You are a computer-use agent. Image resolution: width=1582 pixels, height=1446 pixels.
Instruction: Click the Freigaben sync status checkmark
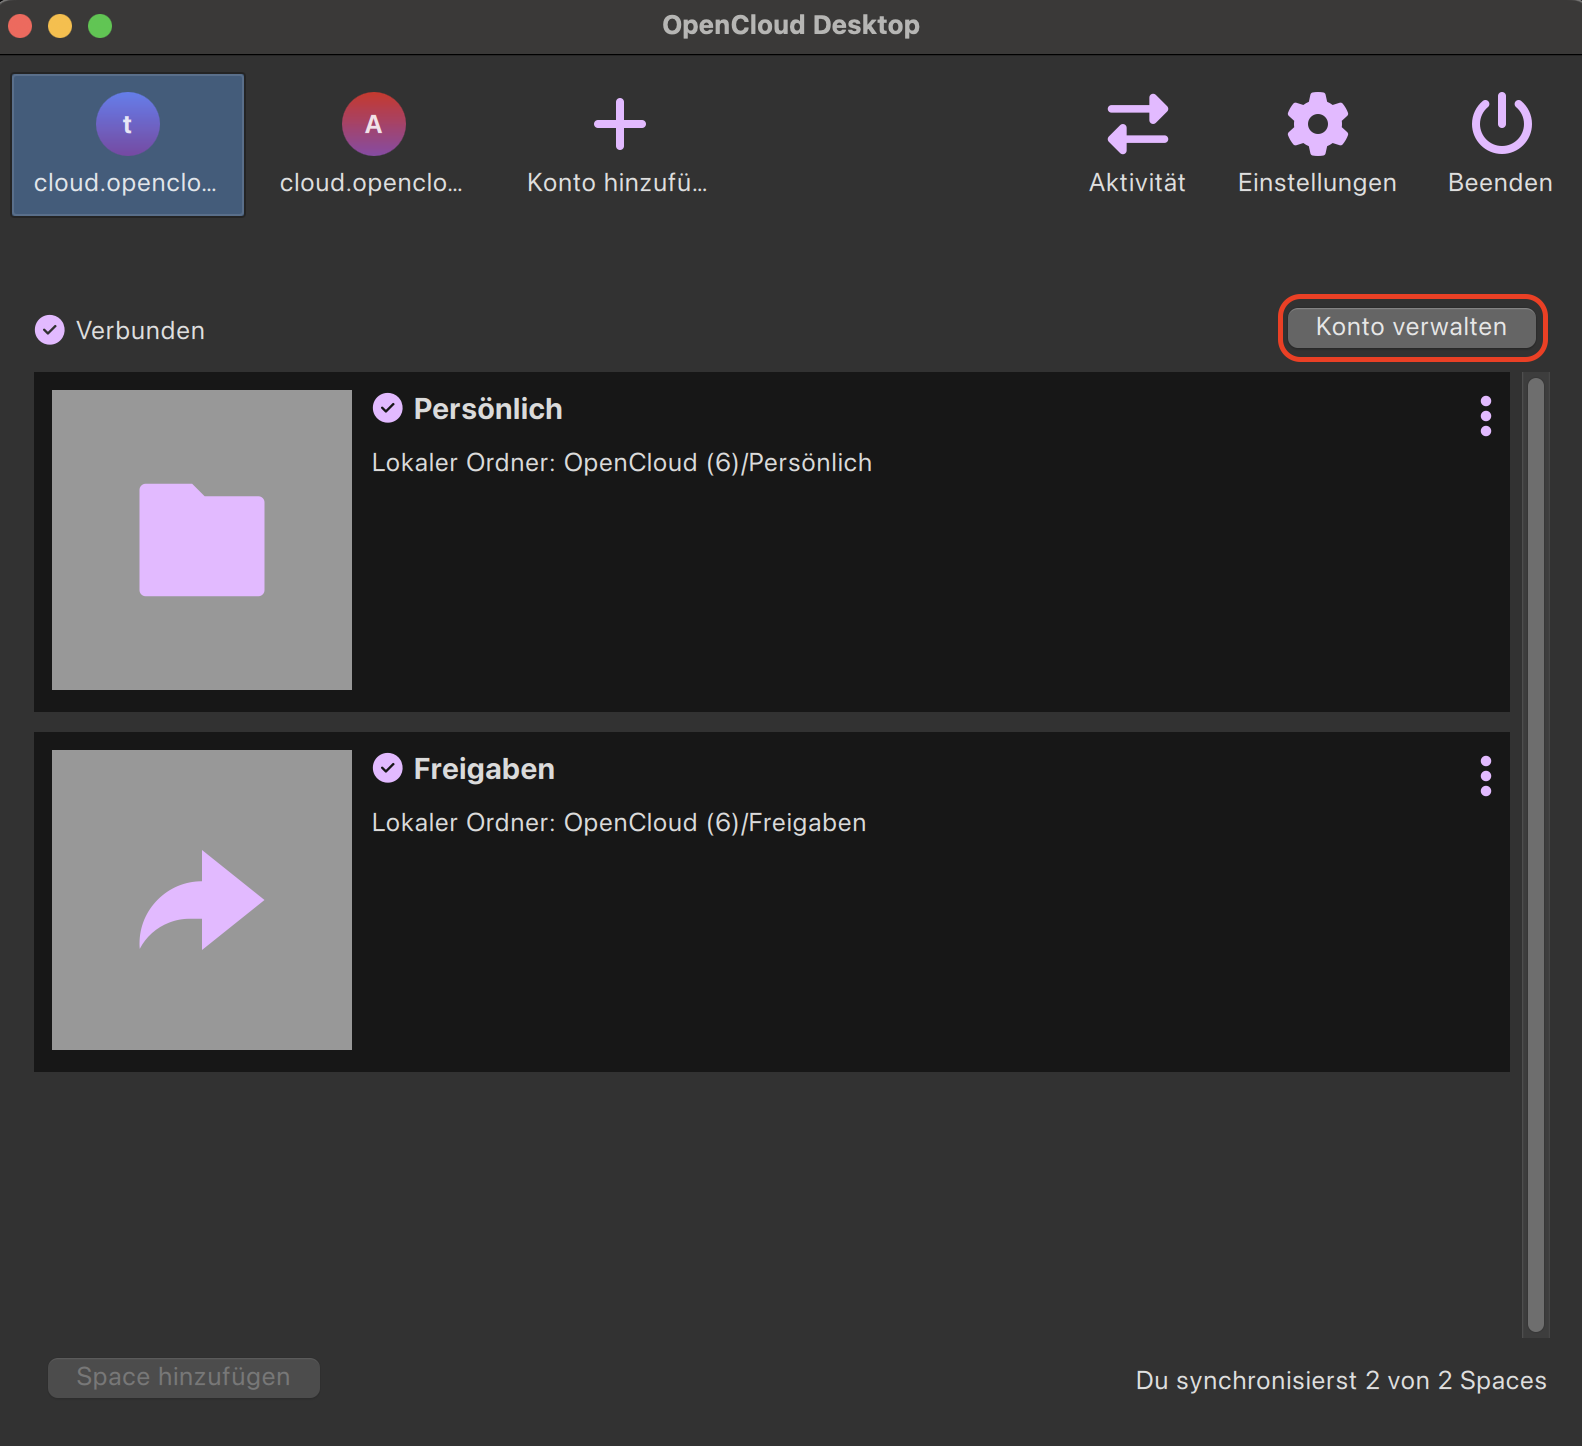388,768
